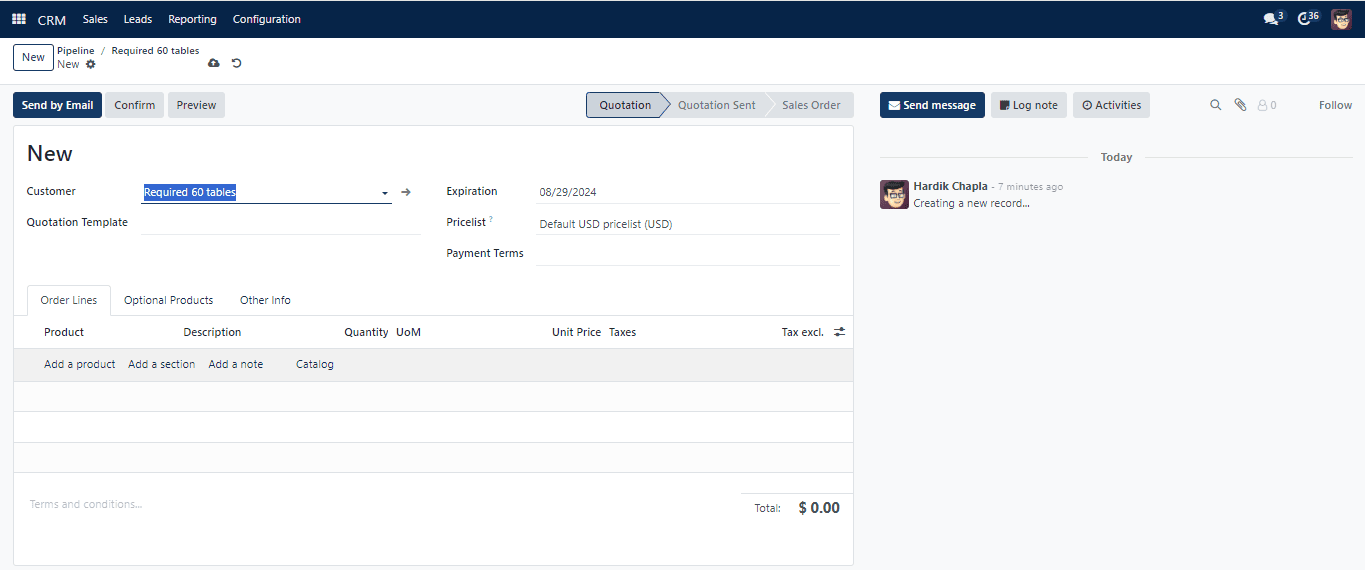
Task: Click the cloud save icon
Action: point(213,64)
